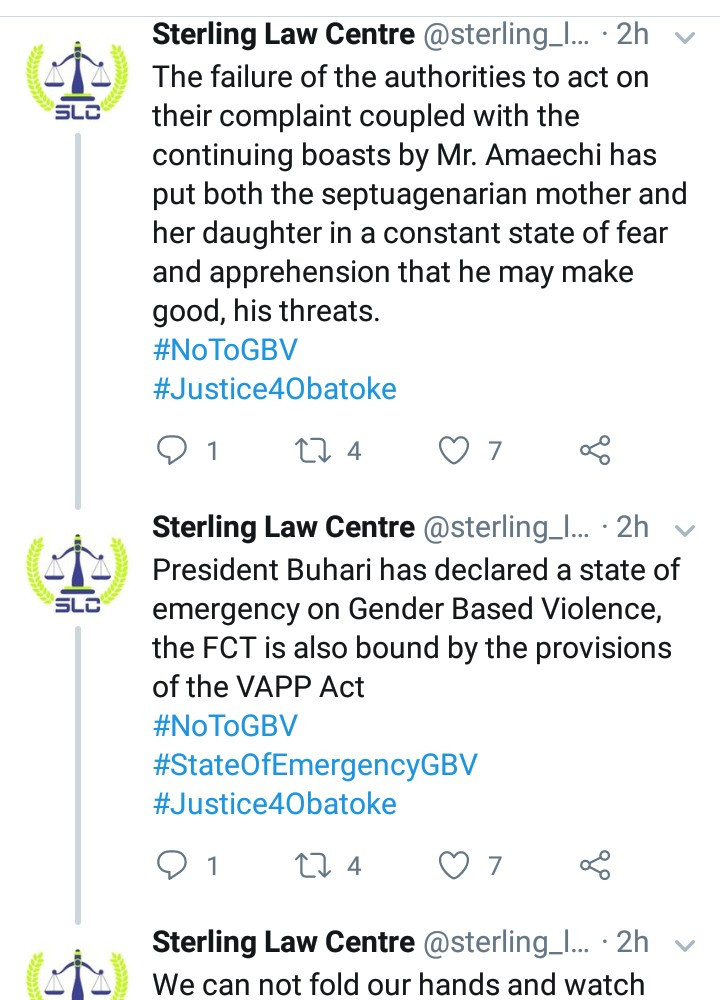Reply to the Mr. Amaechi threats tweet
720x1000 pixels.
pyautogui.click(x=172, y=450)
